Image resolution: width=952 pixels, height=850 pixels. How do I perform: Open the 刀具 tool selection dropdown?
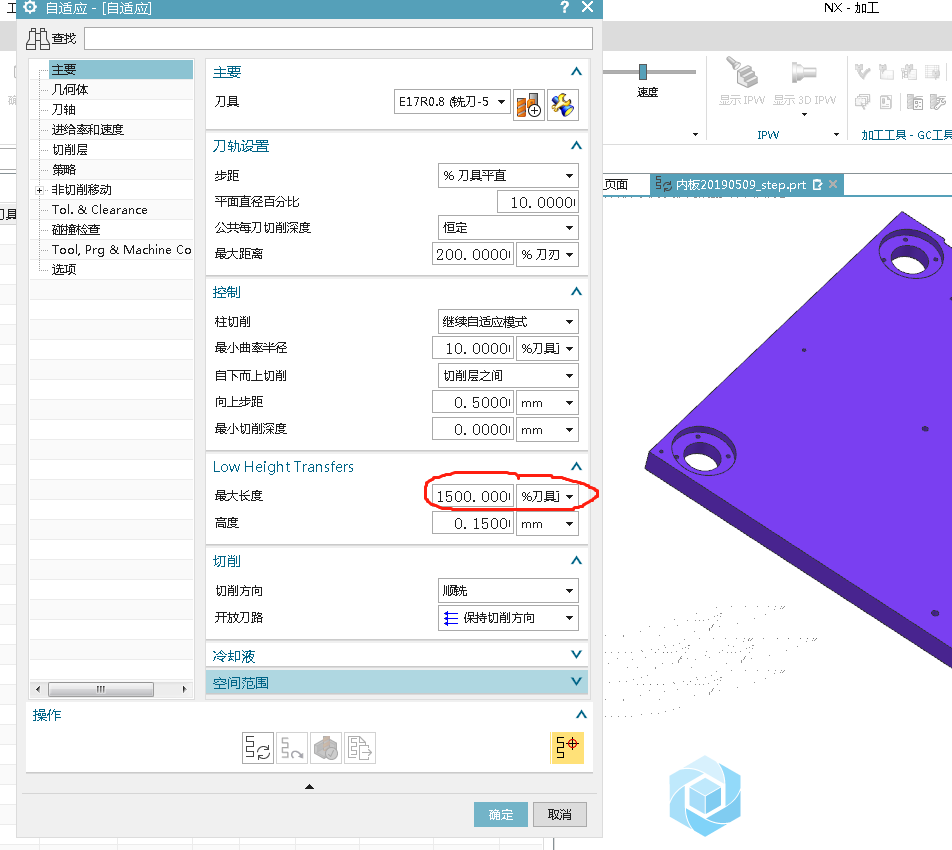[x=502, y=101]
